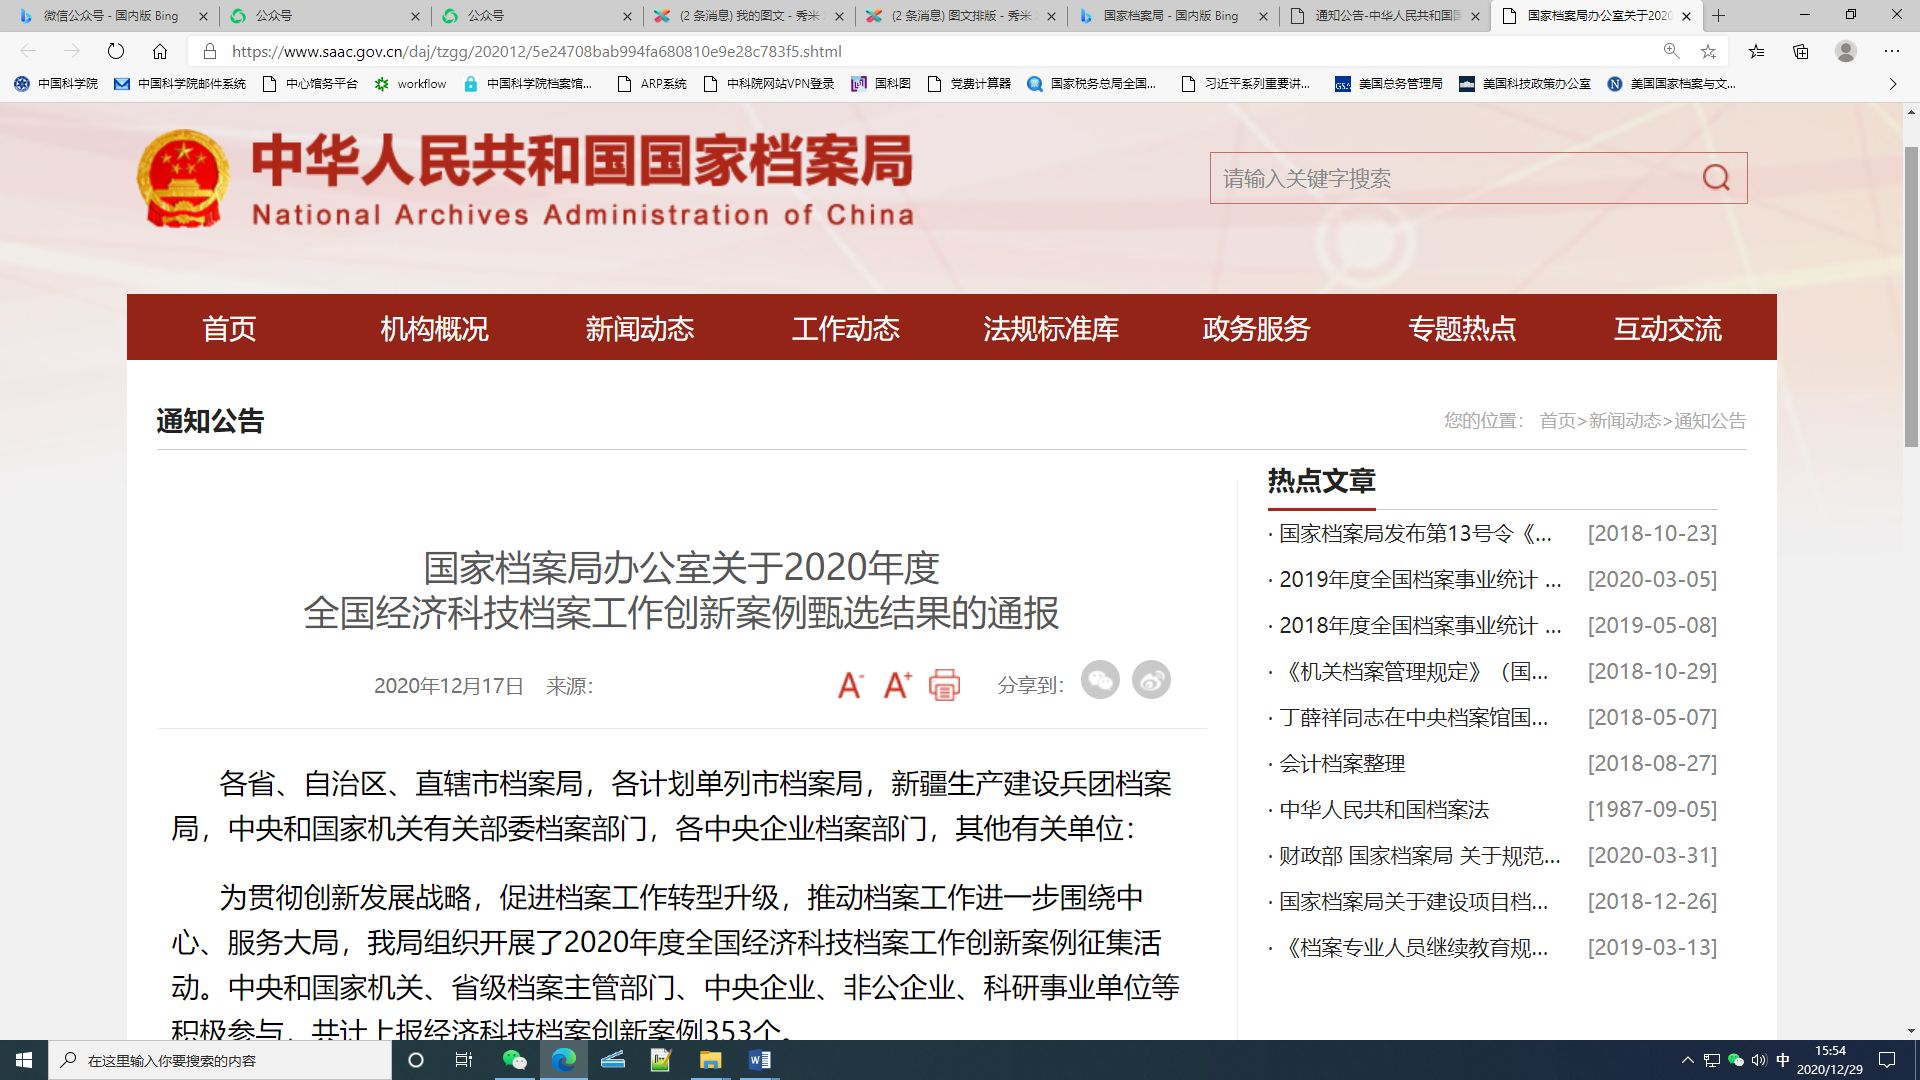
Task: Decrease article font size with A- icon
Action: tap(850, 685)
